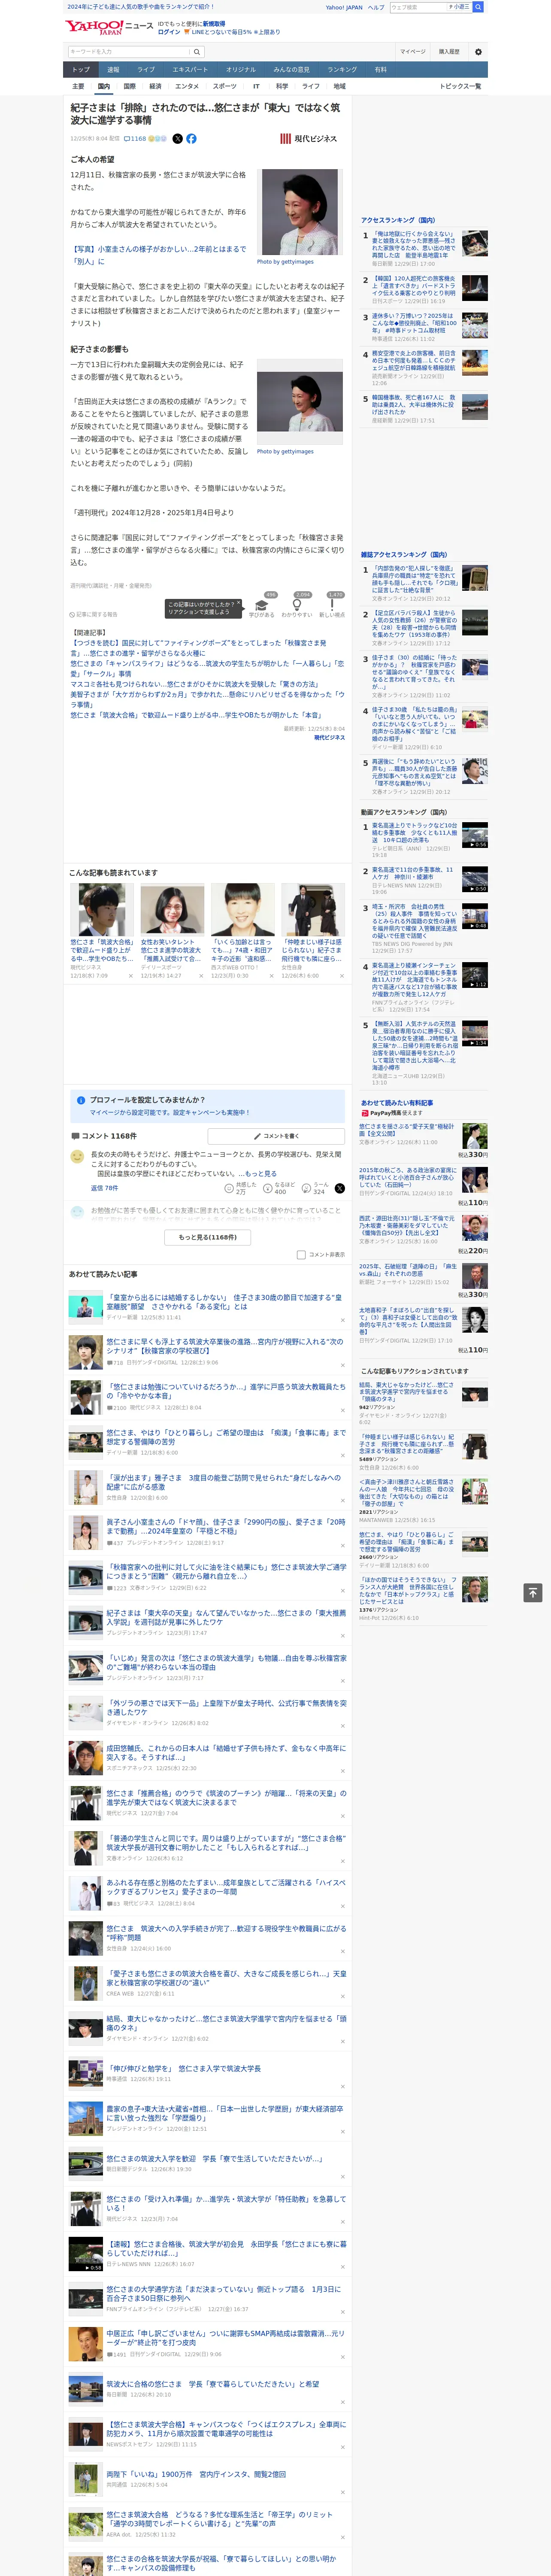Click the コメントを書く button
Viewport: 551px width, 2576px height.
tap(276, 1136)
